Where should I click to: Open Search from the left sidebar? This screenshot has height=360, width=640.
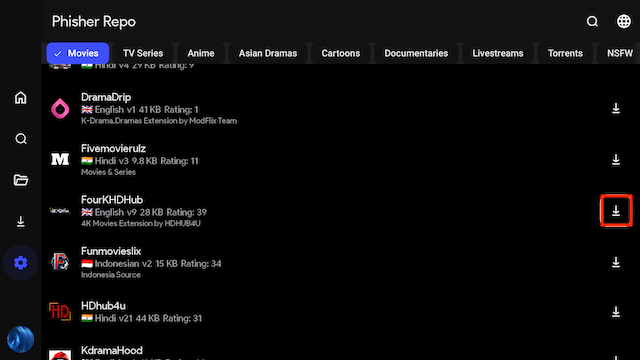tap(20, 139)
